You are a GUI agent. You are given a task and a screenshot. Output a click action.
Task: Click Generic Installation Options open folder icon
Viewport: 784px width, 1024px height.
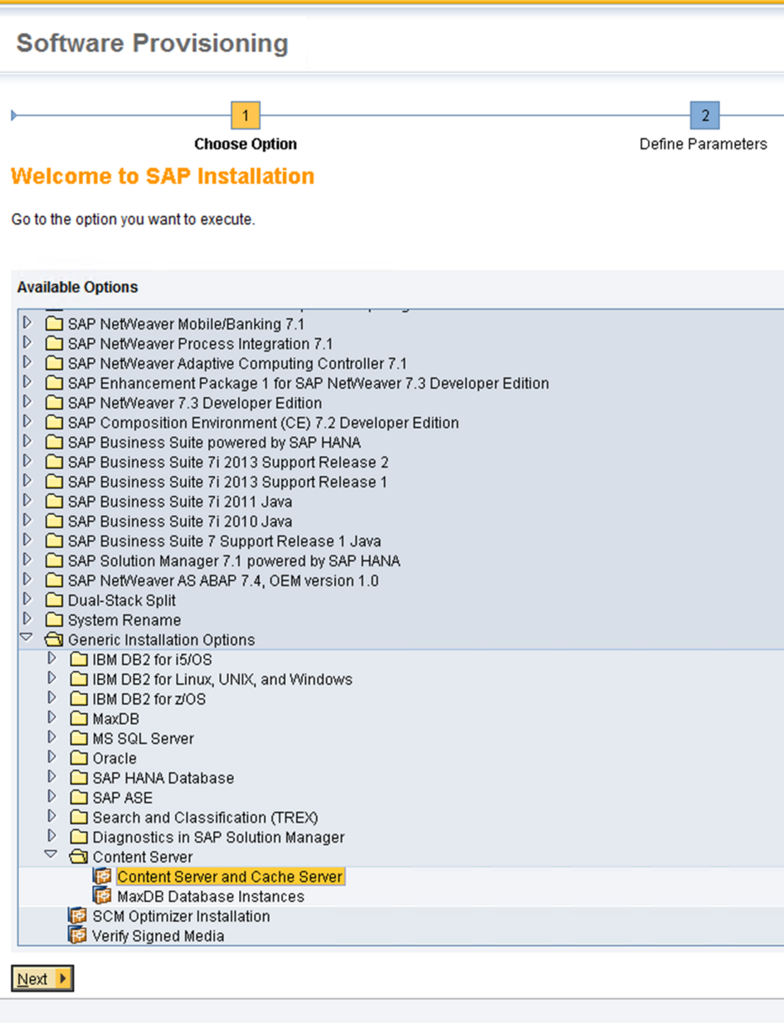(x=54, y=639)
